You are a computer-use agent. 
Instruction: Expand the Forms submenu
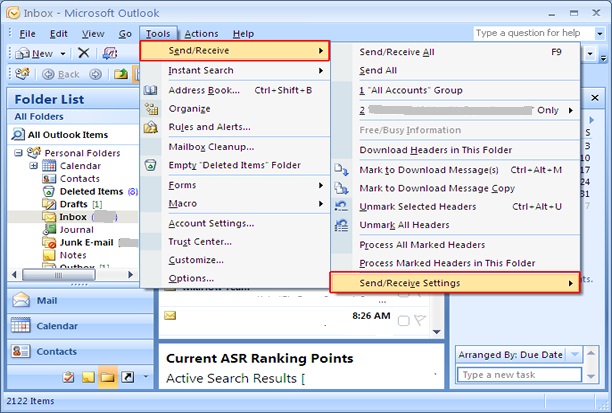click(235, 185)
